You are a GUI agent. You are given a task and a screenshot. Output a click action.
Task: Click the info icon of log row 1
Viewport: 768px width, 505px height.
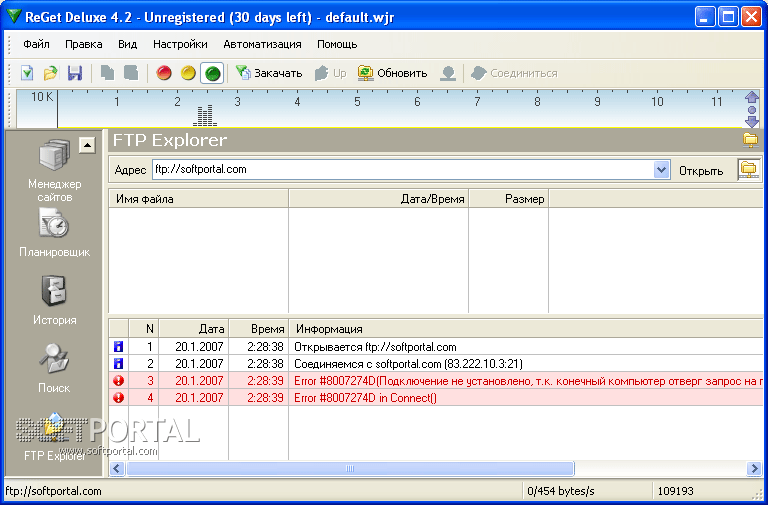pyautogui.click(x=118, y=347)
